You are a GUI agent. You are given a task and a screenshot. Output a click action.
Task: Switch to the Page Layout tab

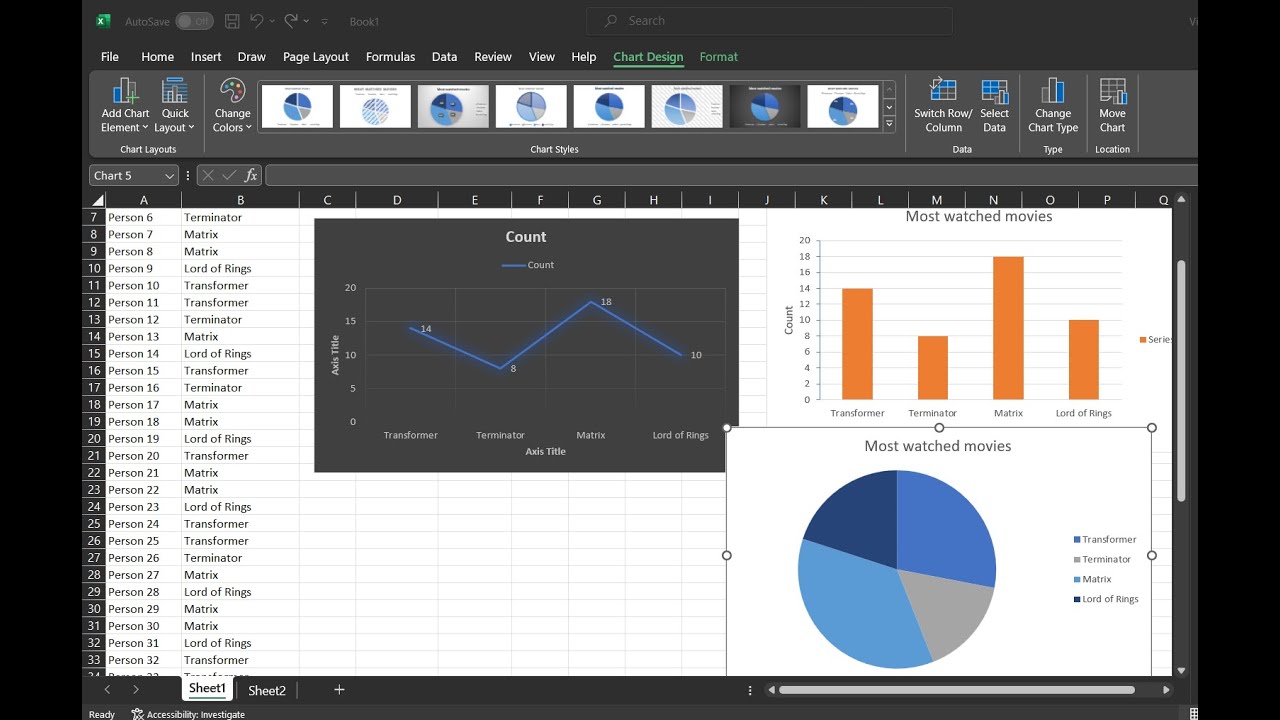(x=316, y=57)
